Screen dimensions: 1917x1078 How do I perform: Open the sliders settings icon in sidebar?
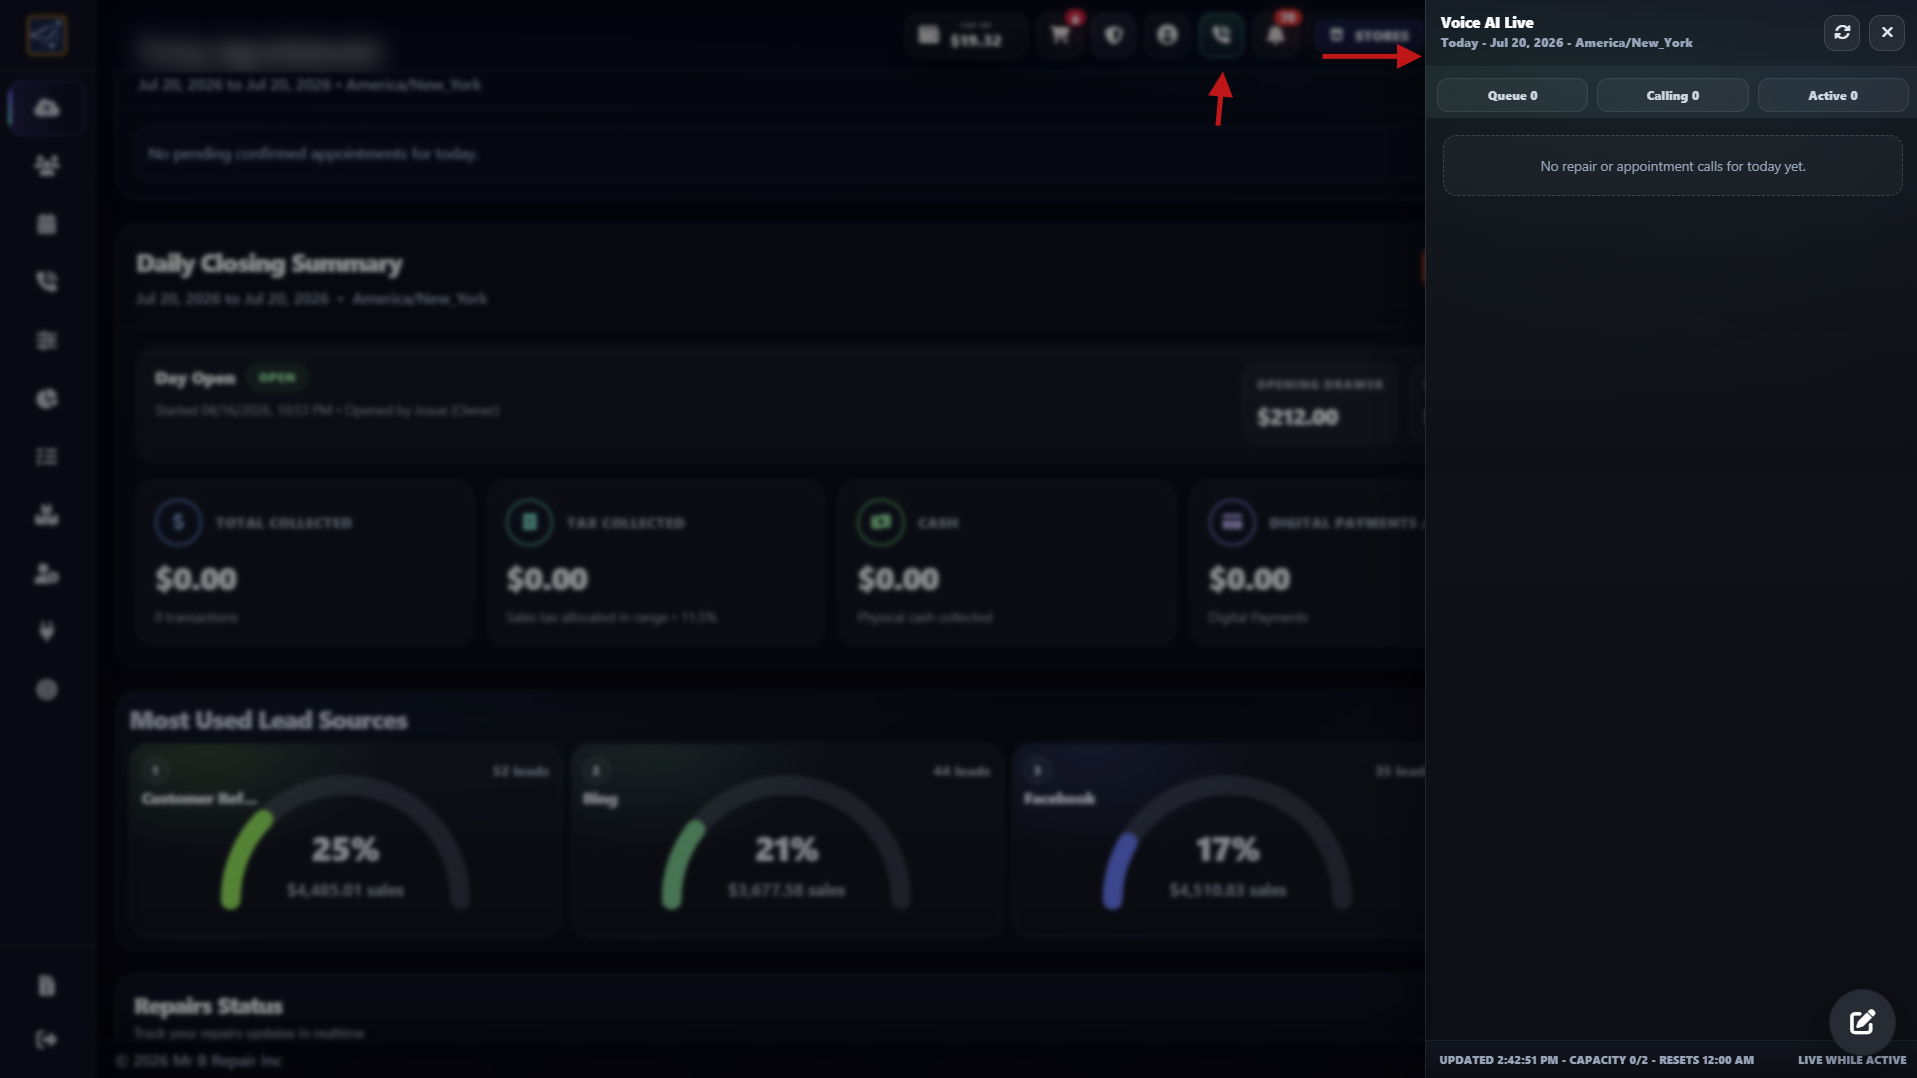46,341
